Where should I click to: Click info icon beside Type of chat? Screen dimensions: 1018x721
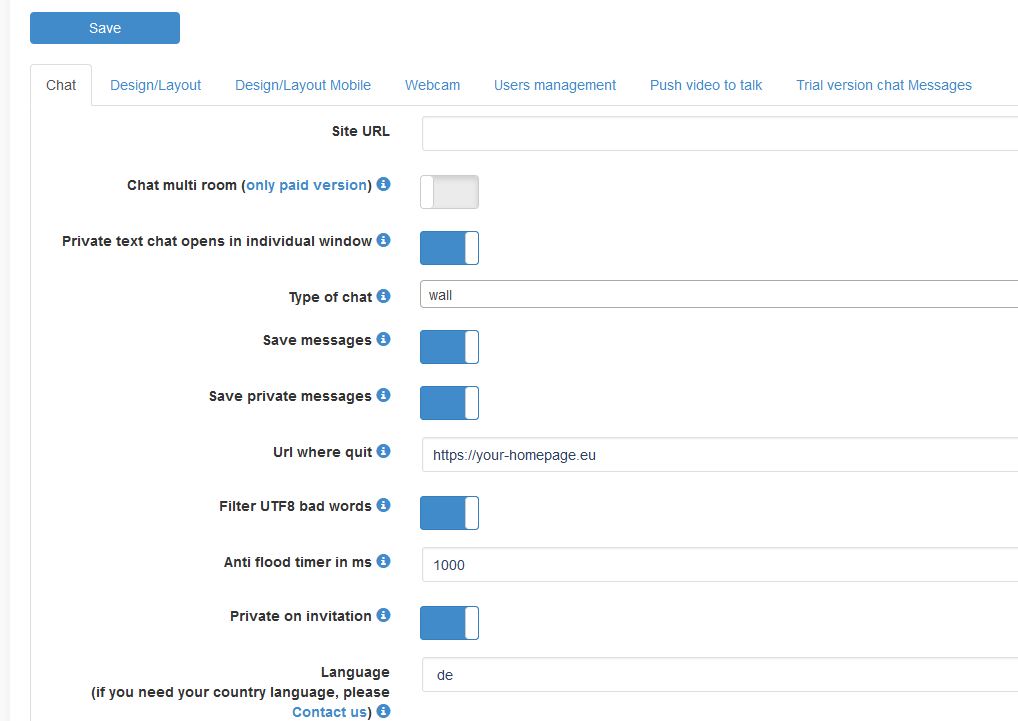point(384,296)
